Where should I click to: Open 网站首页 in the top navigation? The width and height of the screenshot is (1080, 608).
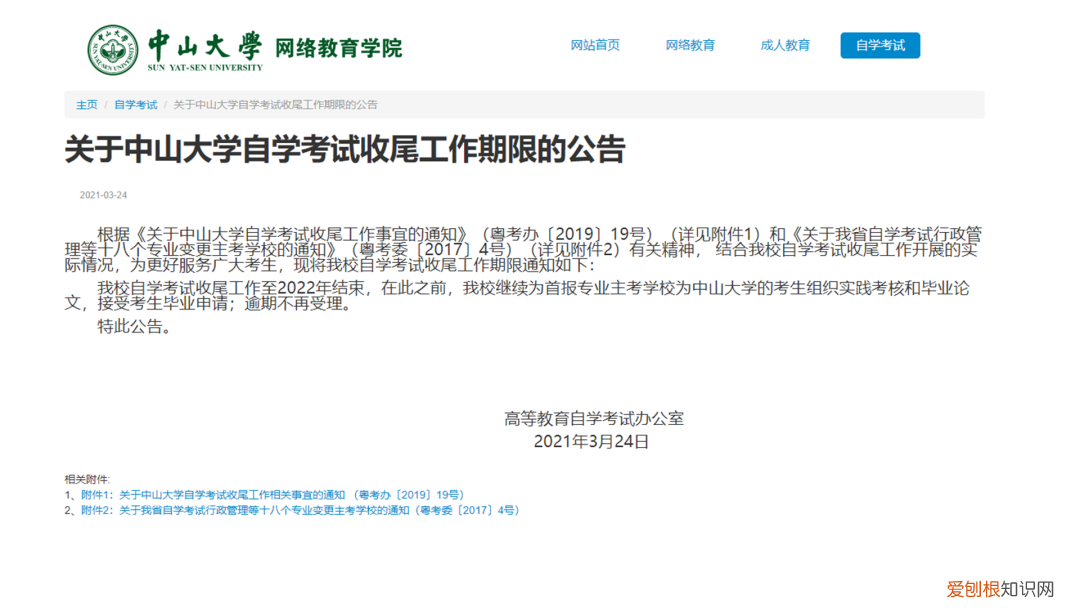(595, 44)
